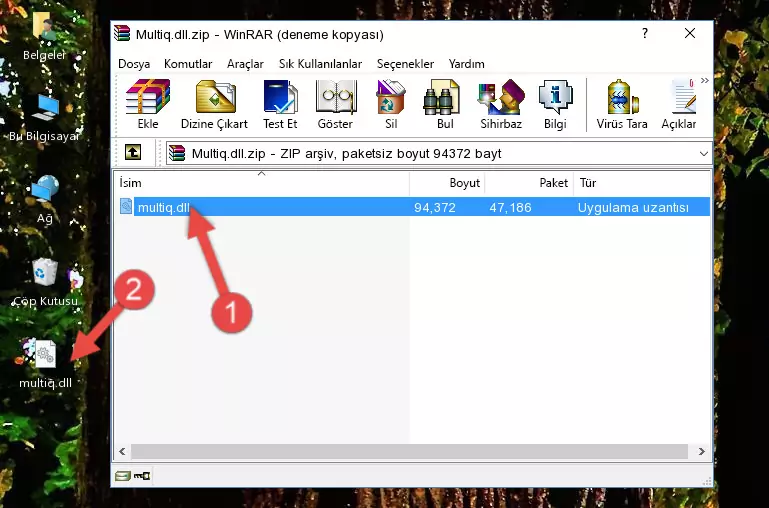Click the drive icon in status bar
The image size is (769, 508).
pos(123,476)
